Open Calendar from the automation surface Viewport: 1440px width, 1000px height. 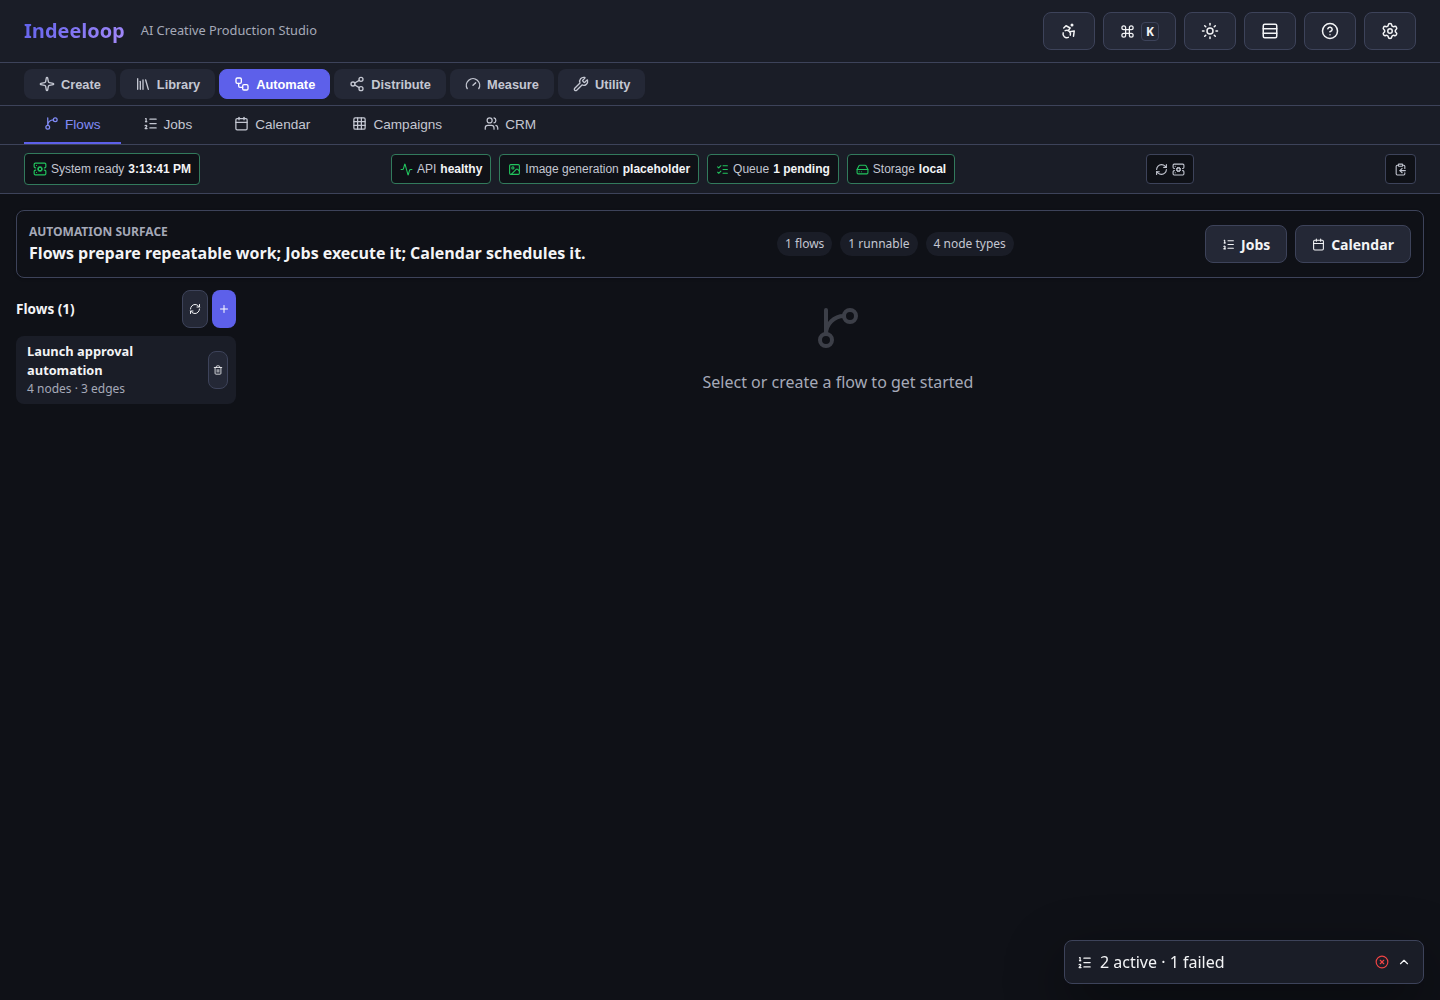[x=1353, y=244]
